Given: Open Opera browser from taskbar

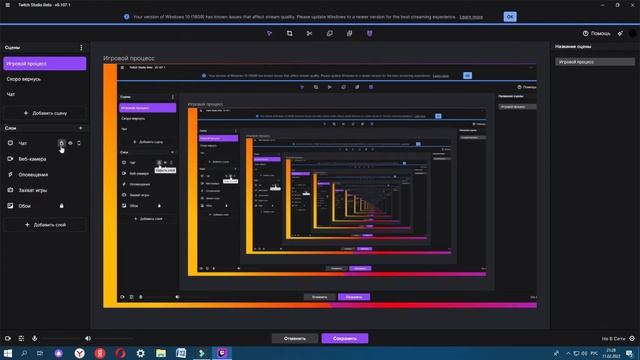Looking at the screenshot, I should (120, 353).
